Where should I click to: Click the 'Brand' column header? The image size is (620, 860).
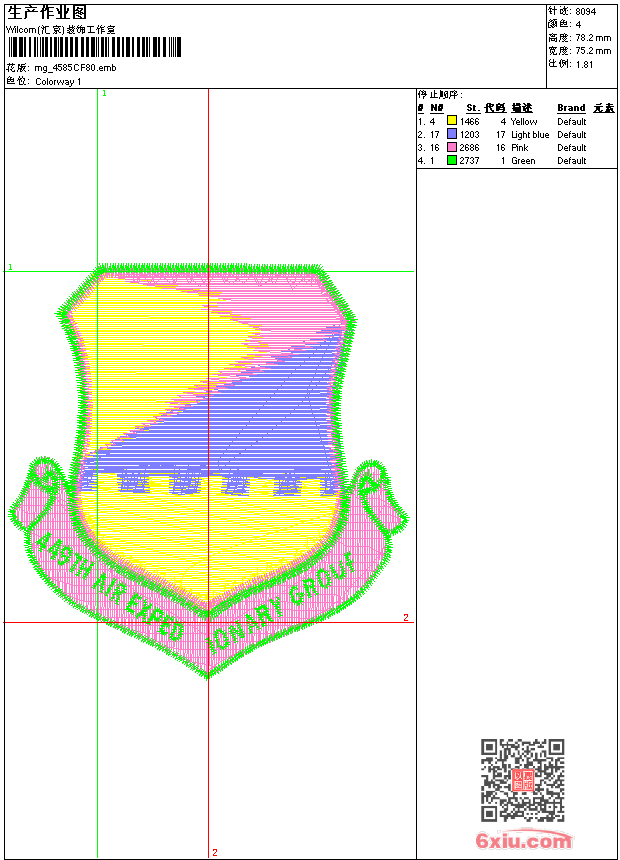571,108
